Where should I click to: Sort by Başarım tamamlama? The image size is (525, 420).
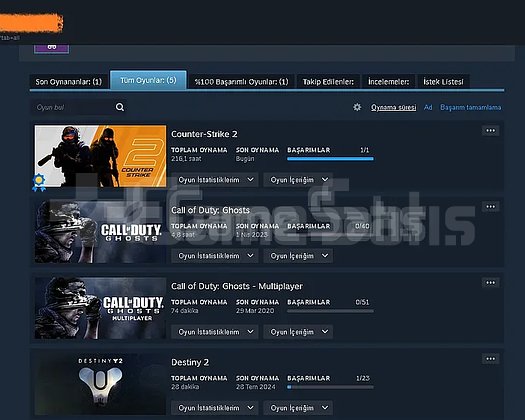pos(470,108)
